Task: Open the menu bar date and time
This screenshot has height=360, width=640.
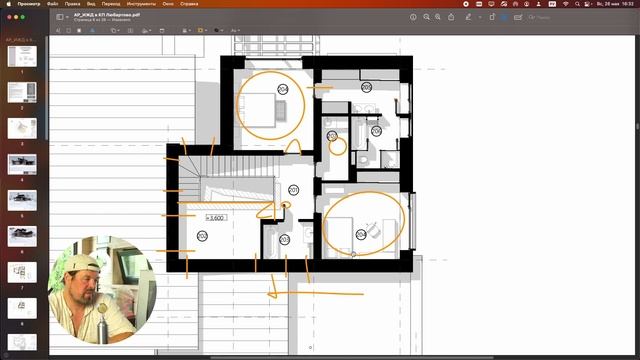Action: pyautogui.click(x=615, y=4)
